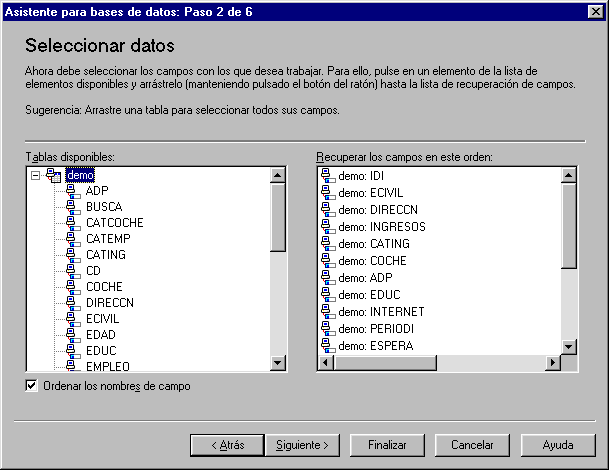Select EDAD field in tree
Screen dimensions: 609x470
coord(101,334)
